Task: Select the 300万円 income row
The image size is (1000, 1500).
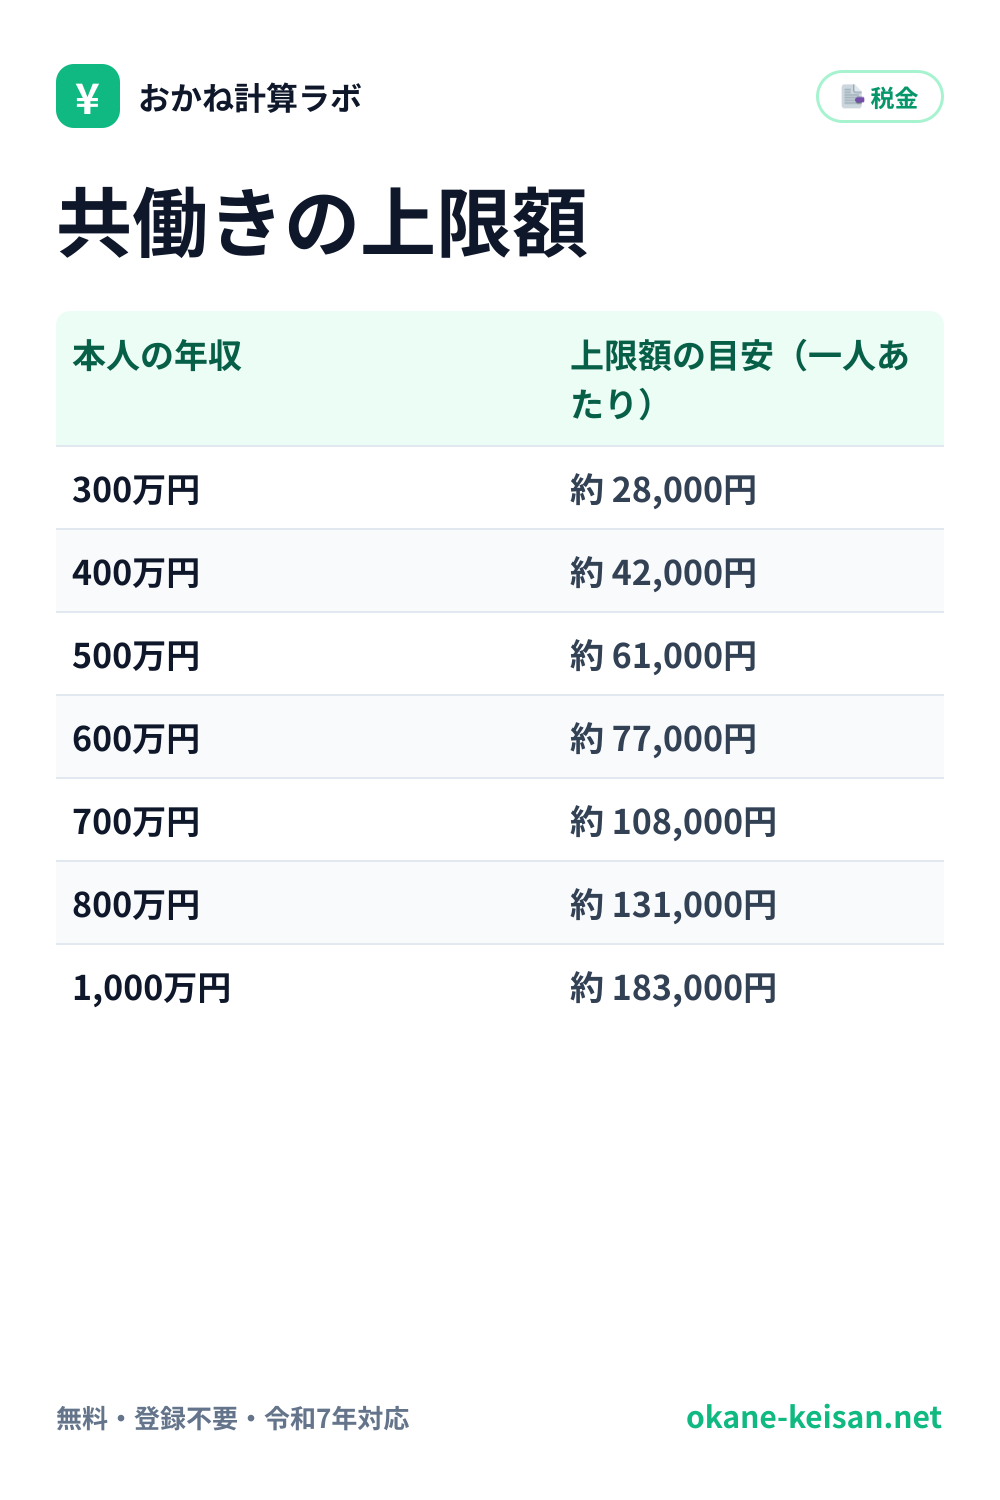Action: pyautogui.click(x=500, y=488)
